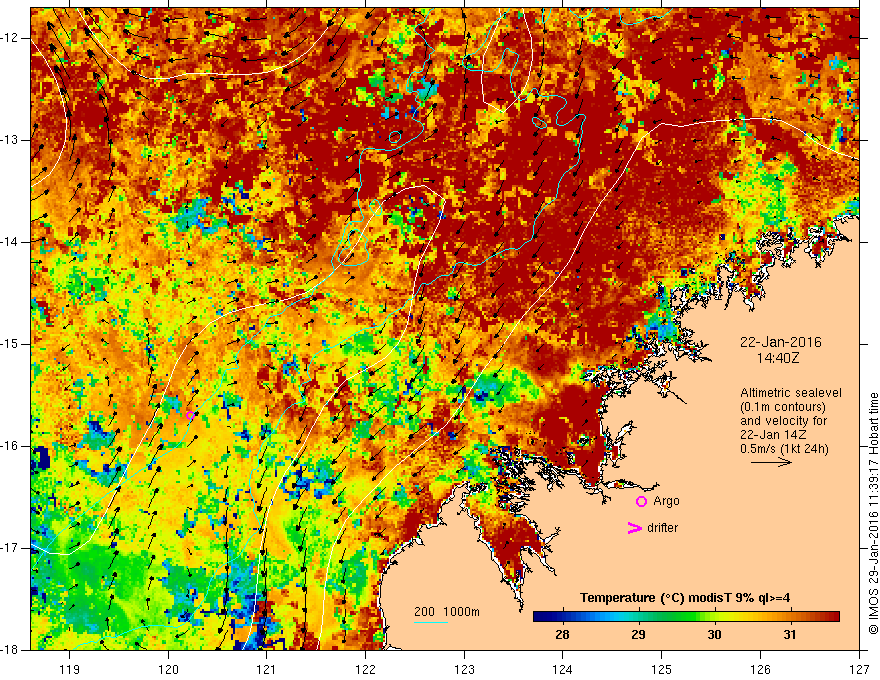Click the latitude axis label '-16'
The width and height of the screenshot is (880, 680).
coord(10,446)
